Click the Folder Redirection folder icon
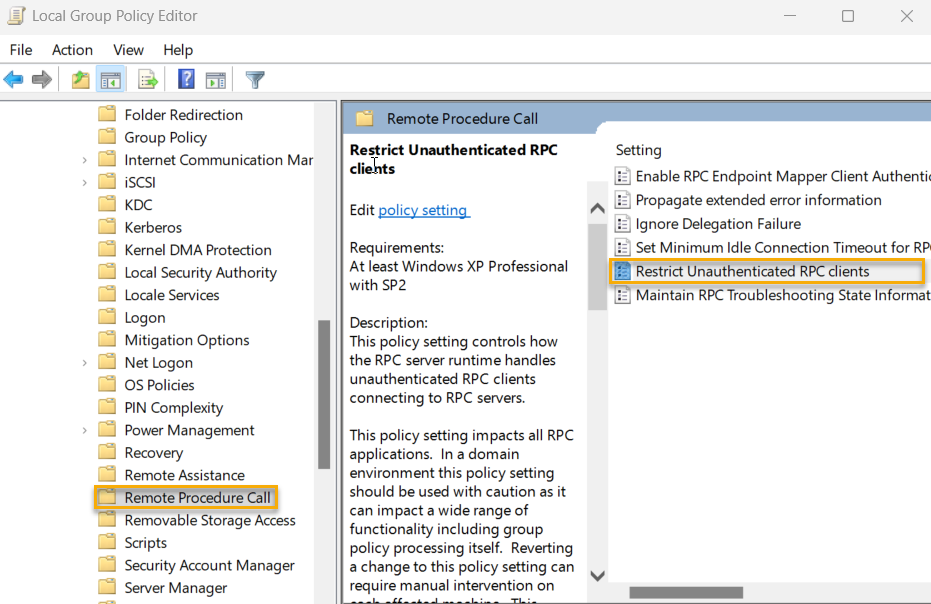 coord(107,114)
